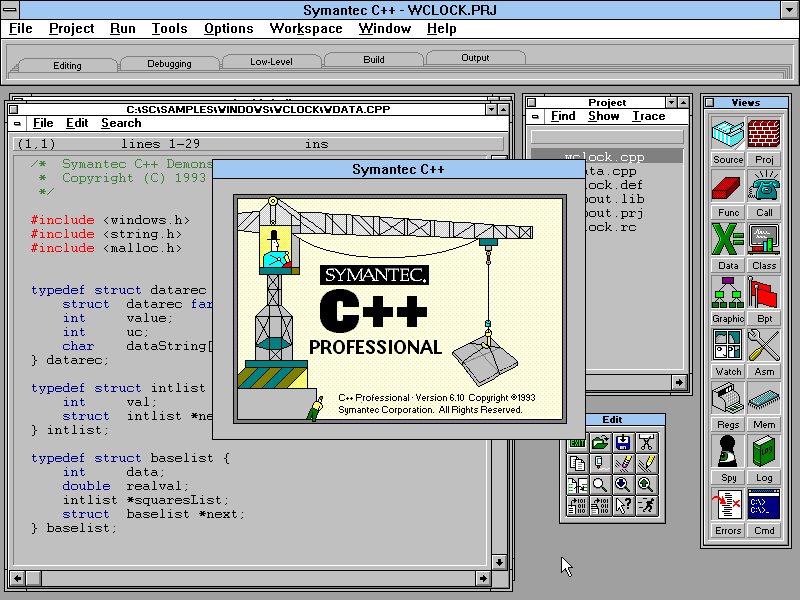Switch to the Editing workspace tab
The width and height of the screenshot is (800, 600).
tap(67, 65)
